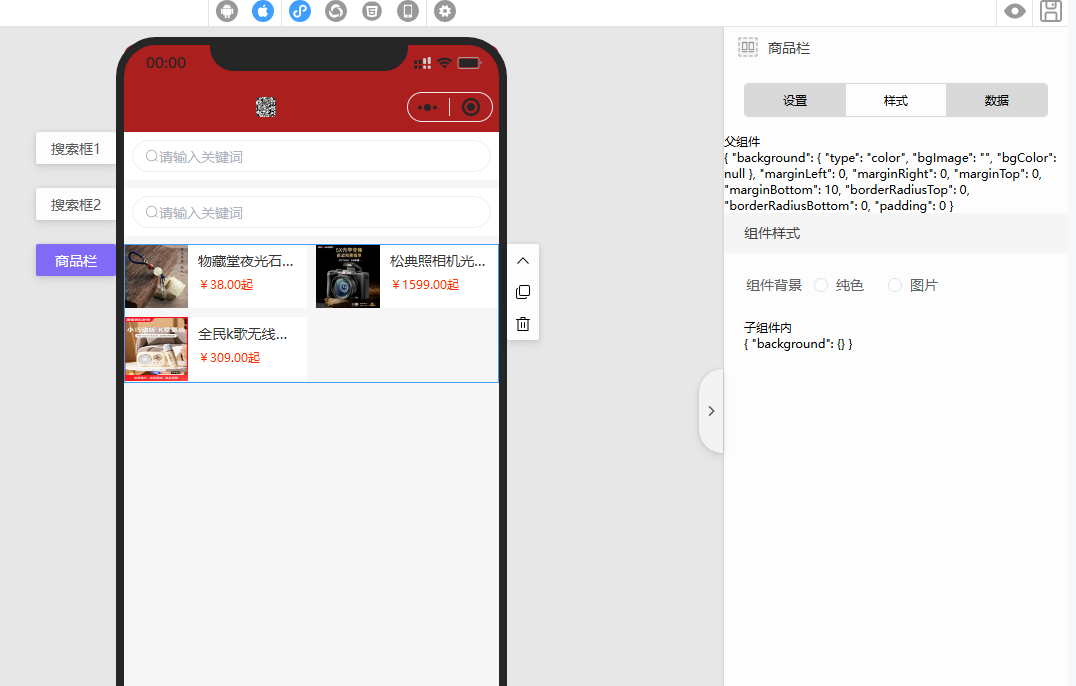Select the Android platform icon

(227, 11)
